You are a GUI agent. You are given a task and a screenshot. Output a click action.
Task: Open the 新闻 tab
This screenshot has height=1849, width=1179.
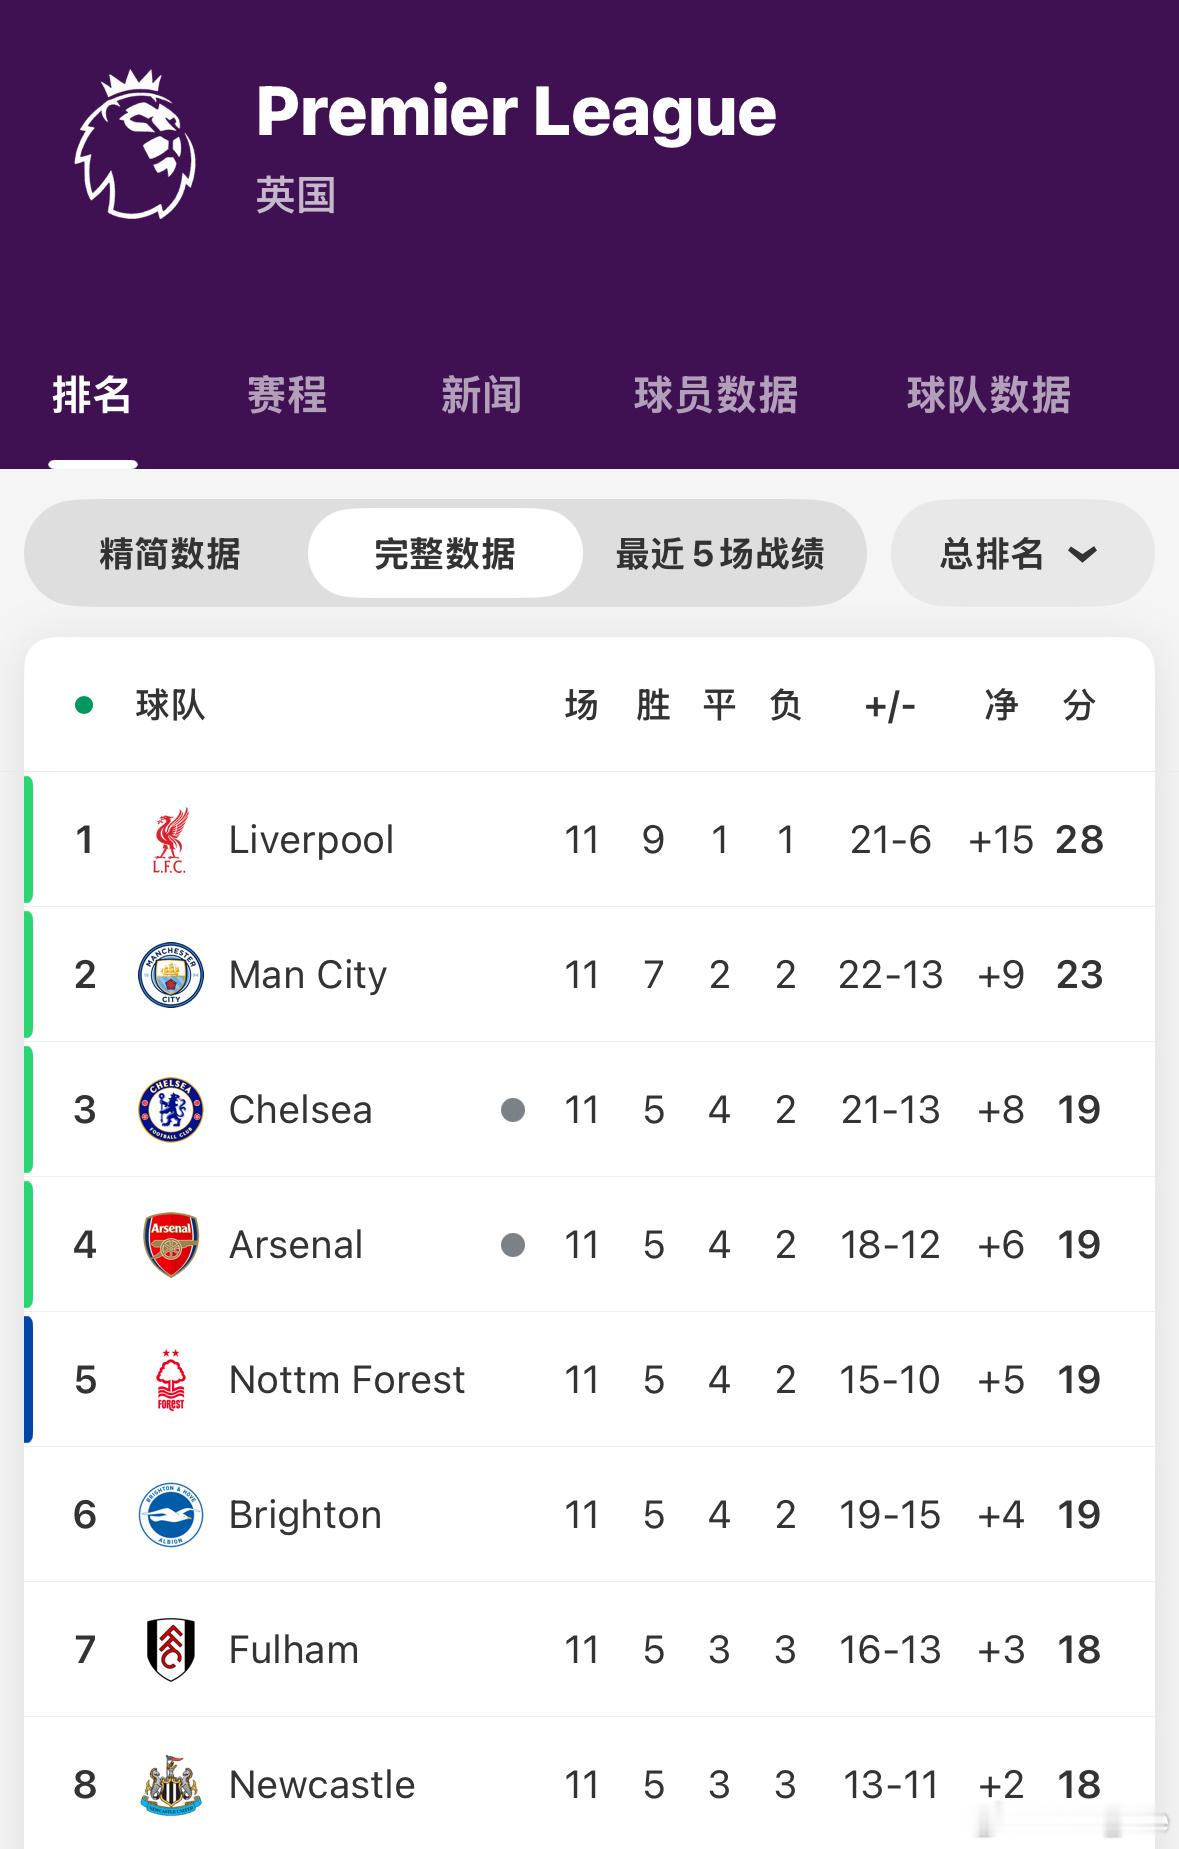click(482, 395)
